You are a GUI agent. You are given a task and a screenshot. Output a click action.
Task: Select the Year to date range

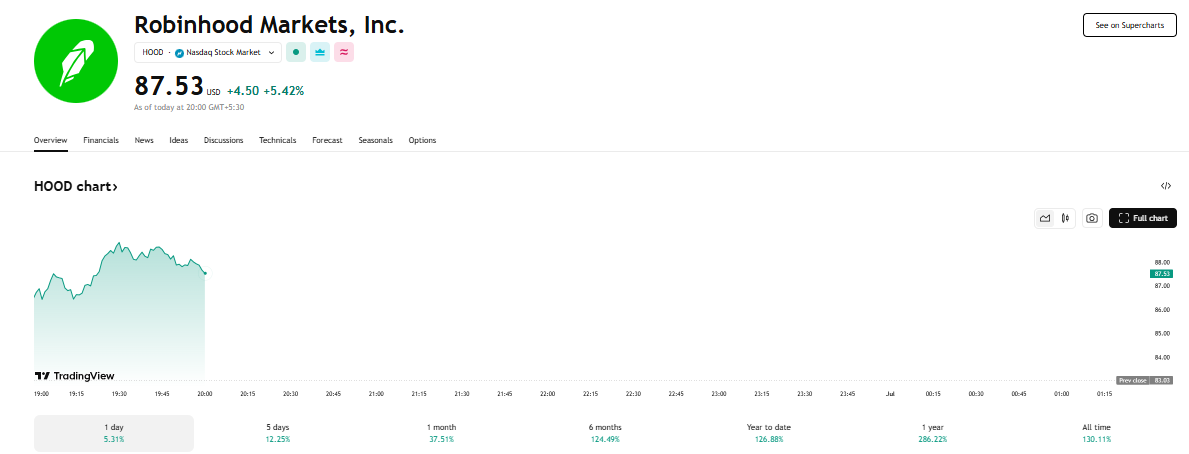click(x=769, y=433)
